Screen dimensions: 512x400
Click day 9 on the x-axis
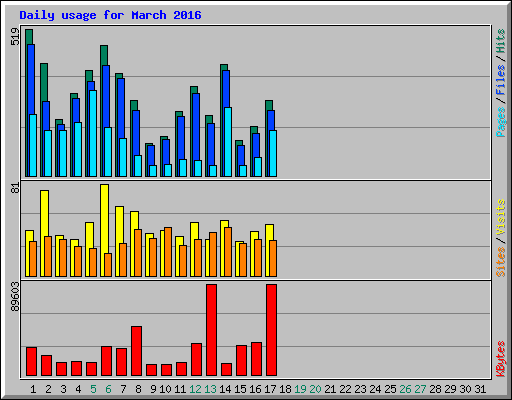[x=153, y=389]
